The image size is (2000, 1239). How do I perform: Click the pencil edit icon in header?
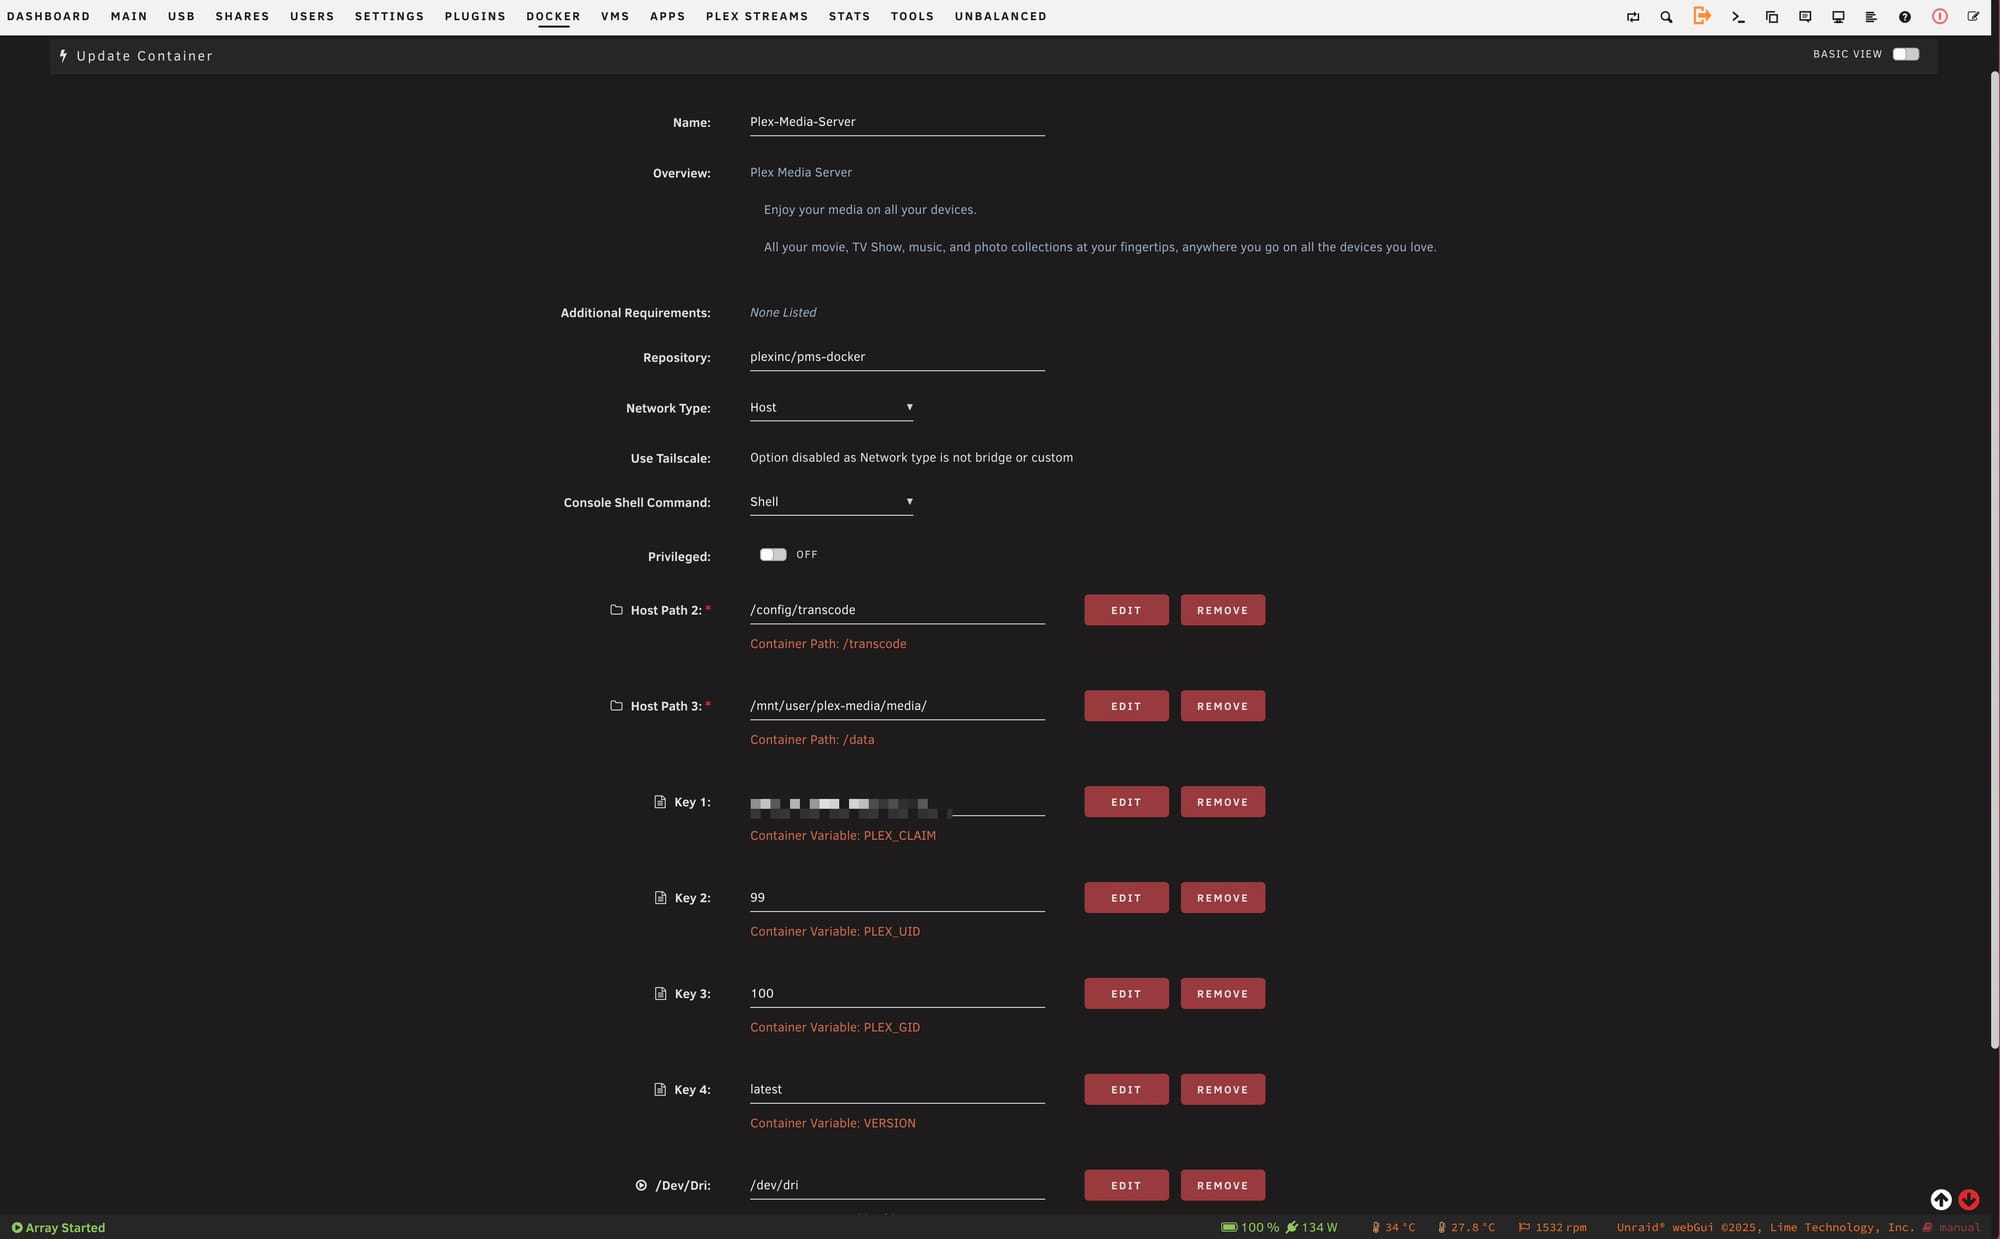tap(1973, 17)
